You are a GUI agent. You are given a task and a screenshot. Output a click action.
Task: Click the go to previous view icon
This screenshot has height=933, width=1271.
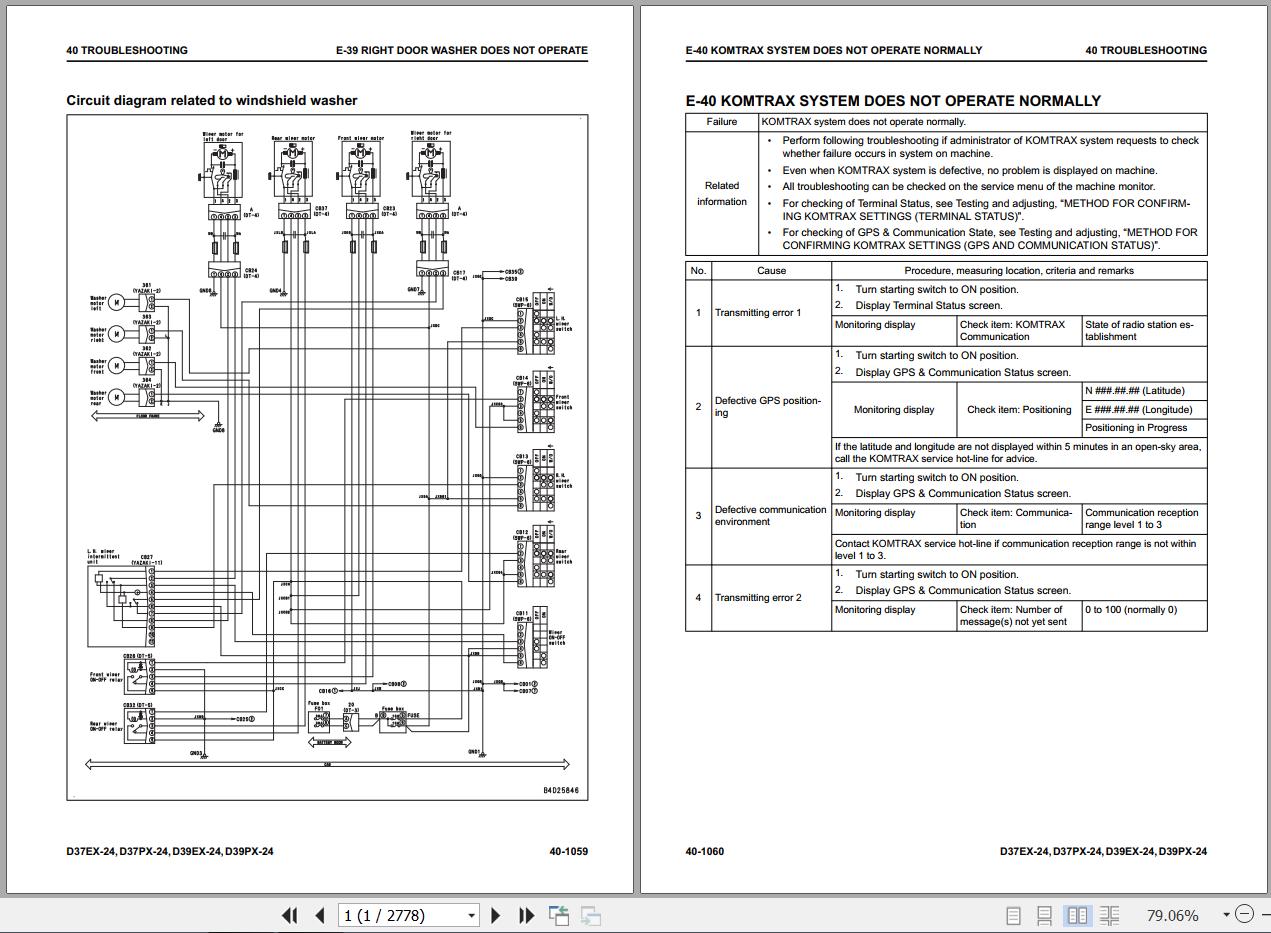pos(559,915)
